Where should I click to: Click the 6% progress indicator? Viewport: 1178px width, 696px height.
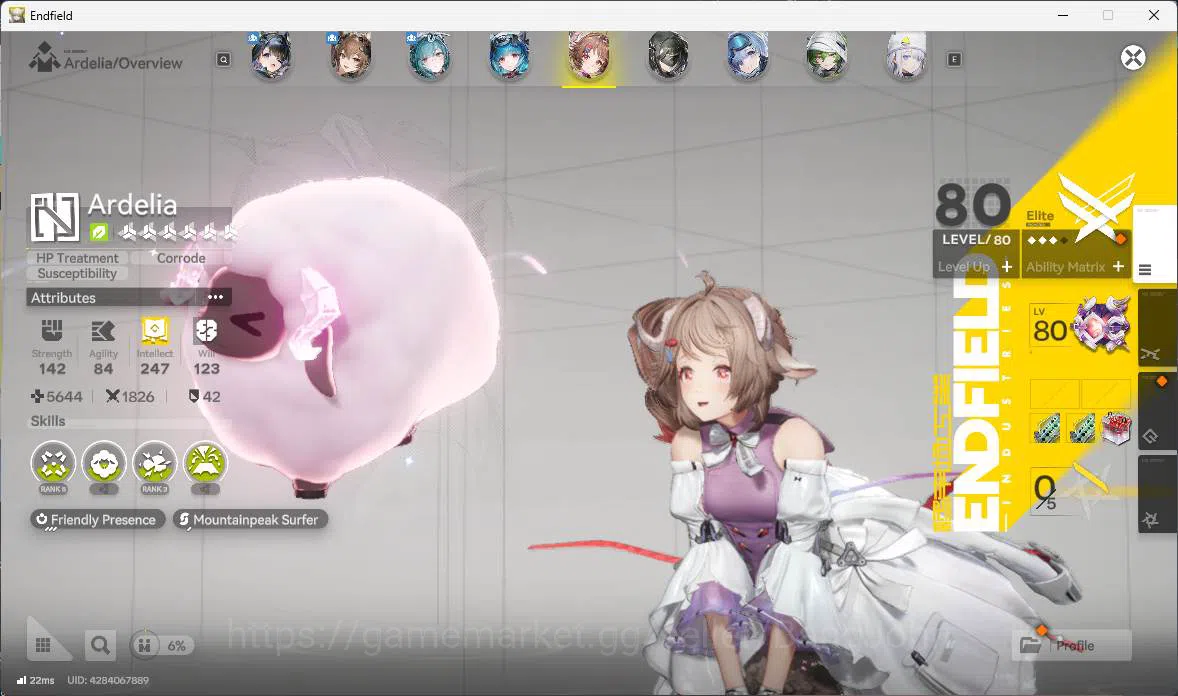point(162,645)
